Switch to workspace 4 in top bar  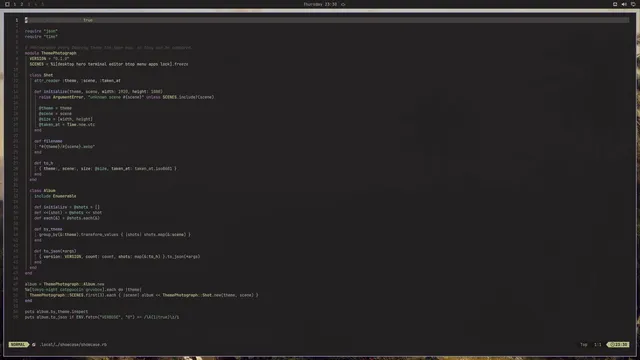[x=36, y=4]
